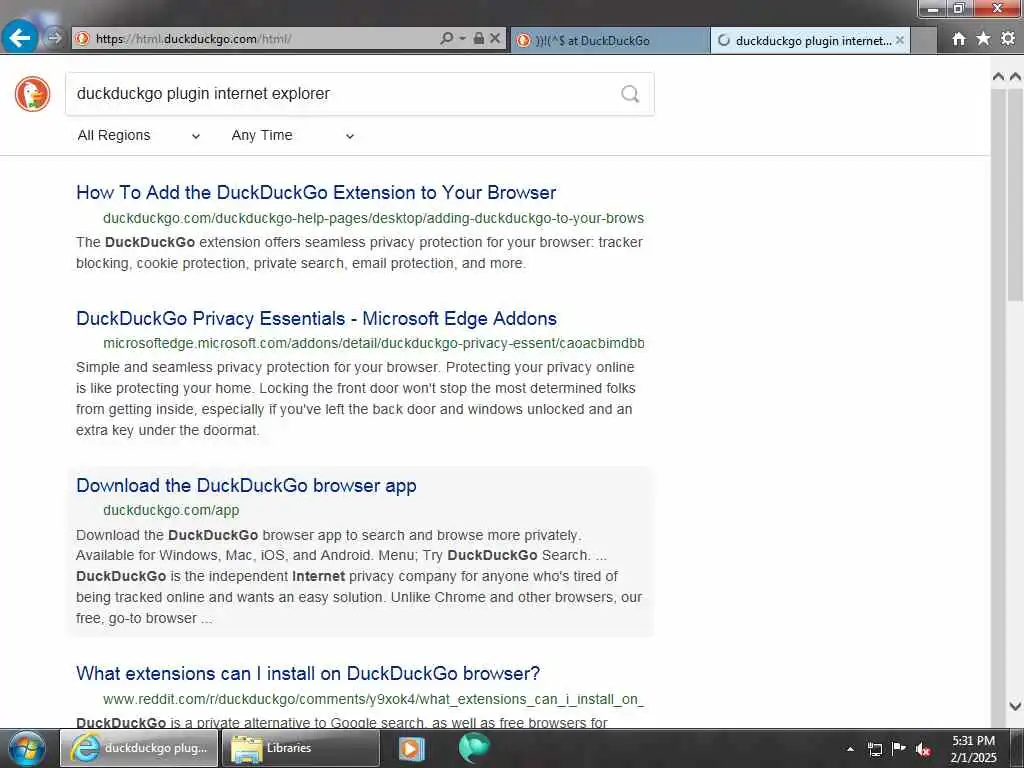
Task: Open the All Regions dropdown
Action: (x=138, y=136)
